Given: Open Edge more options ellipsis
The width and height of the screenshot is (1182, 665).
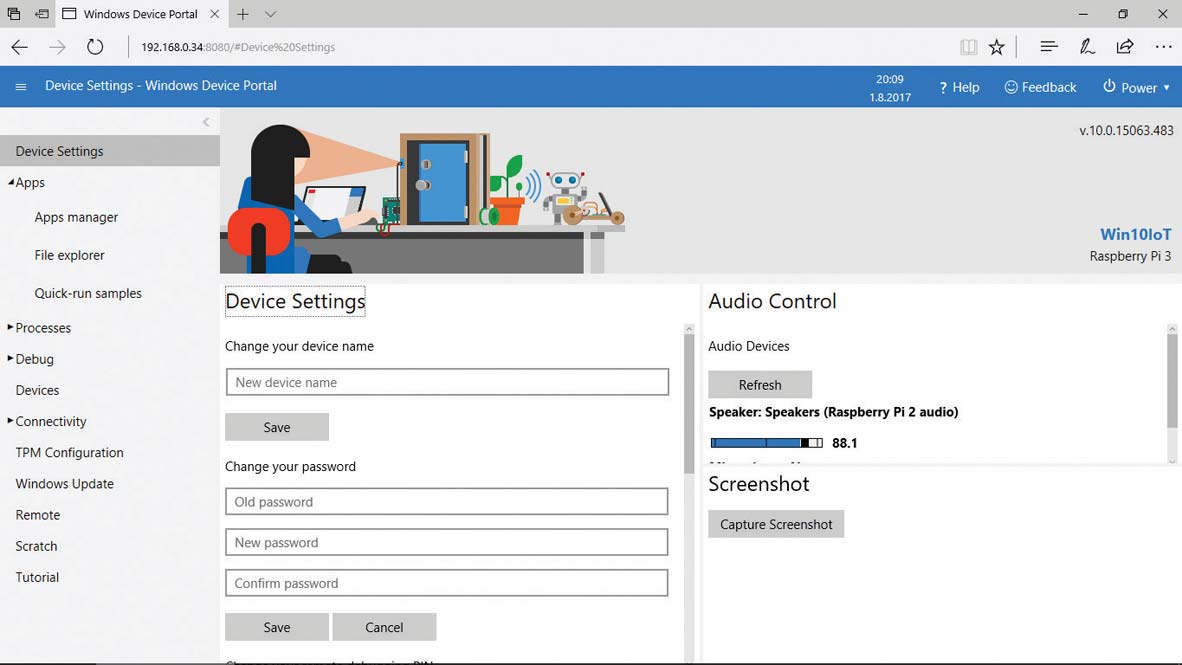Looking at the screenshot, I should (x=1163, y=47).
